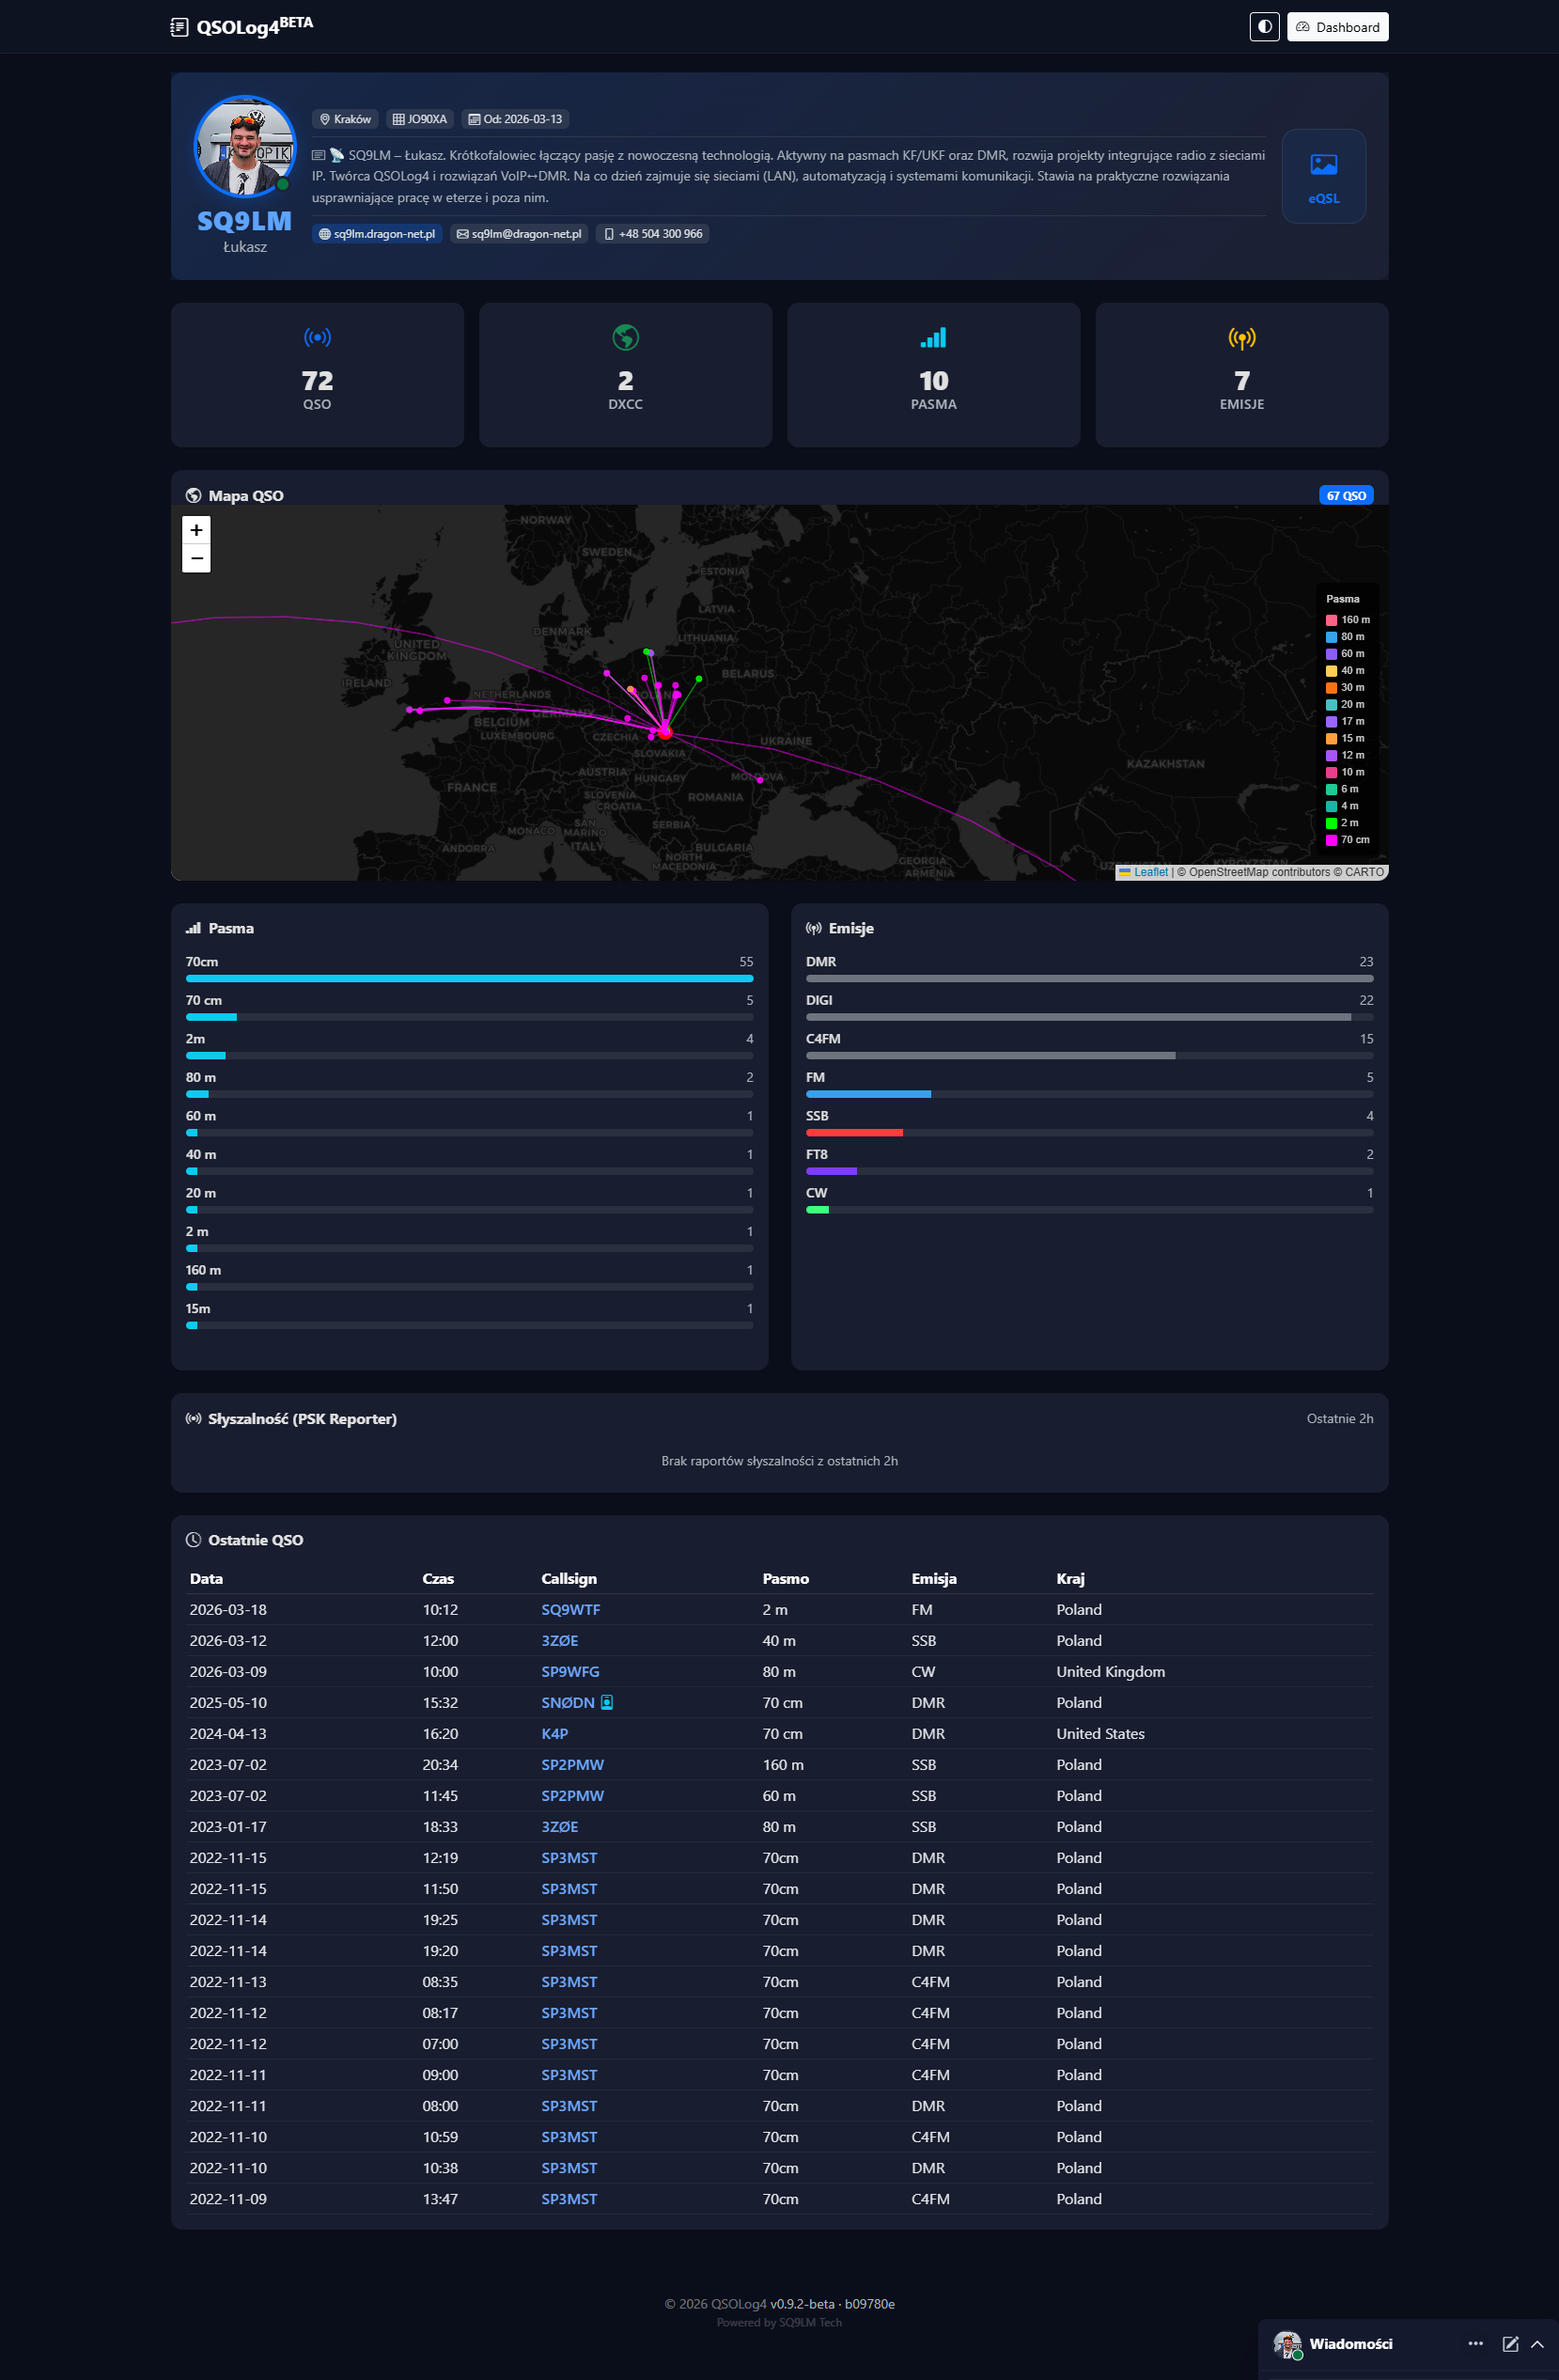The image size is (1559, 2380).
Task: Compose a new message in Wiadomości
Action: coord(1510,2343)
